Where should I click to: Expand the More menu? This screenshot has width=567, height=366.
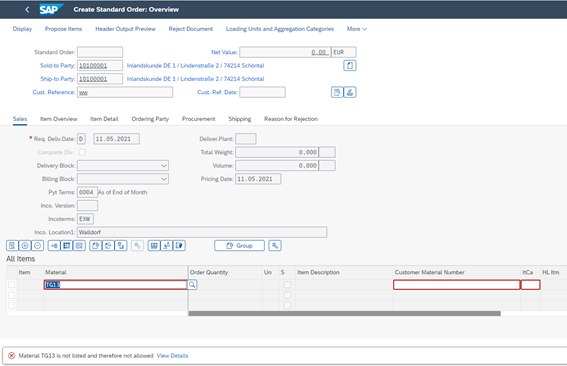coord(357,29)
